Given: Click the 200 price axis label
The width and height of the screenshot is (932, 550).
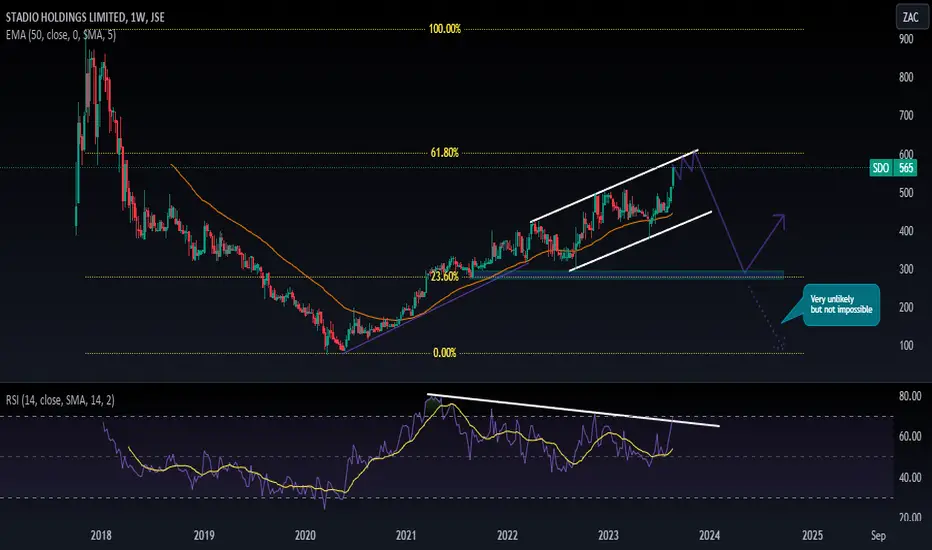Looking at the screenshot, I should tap(906, 307).
